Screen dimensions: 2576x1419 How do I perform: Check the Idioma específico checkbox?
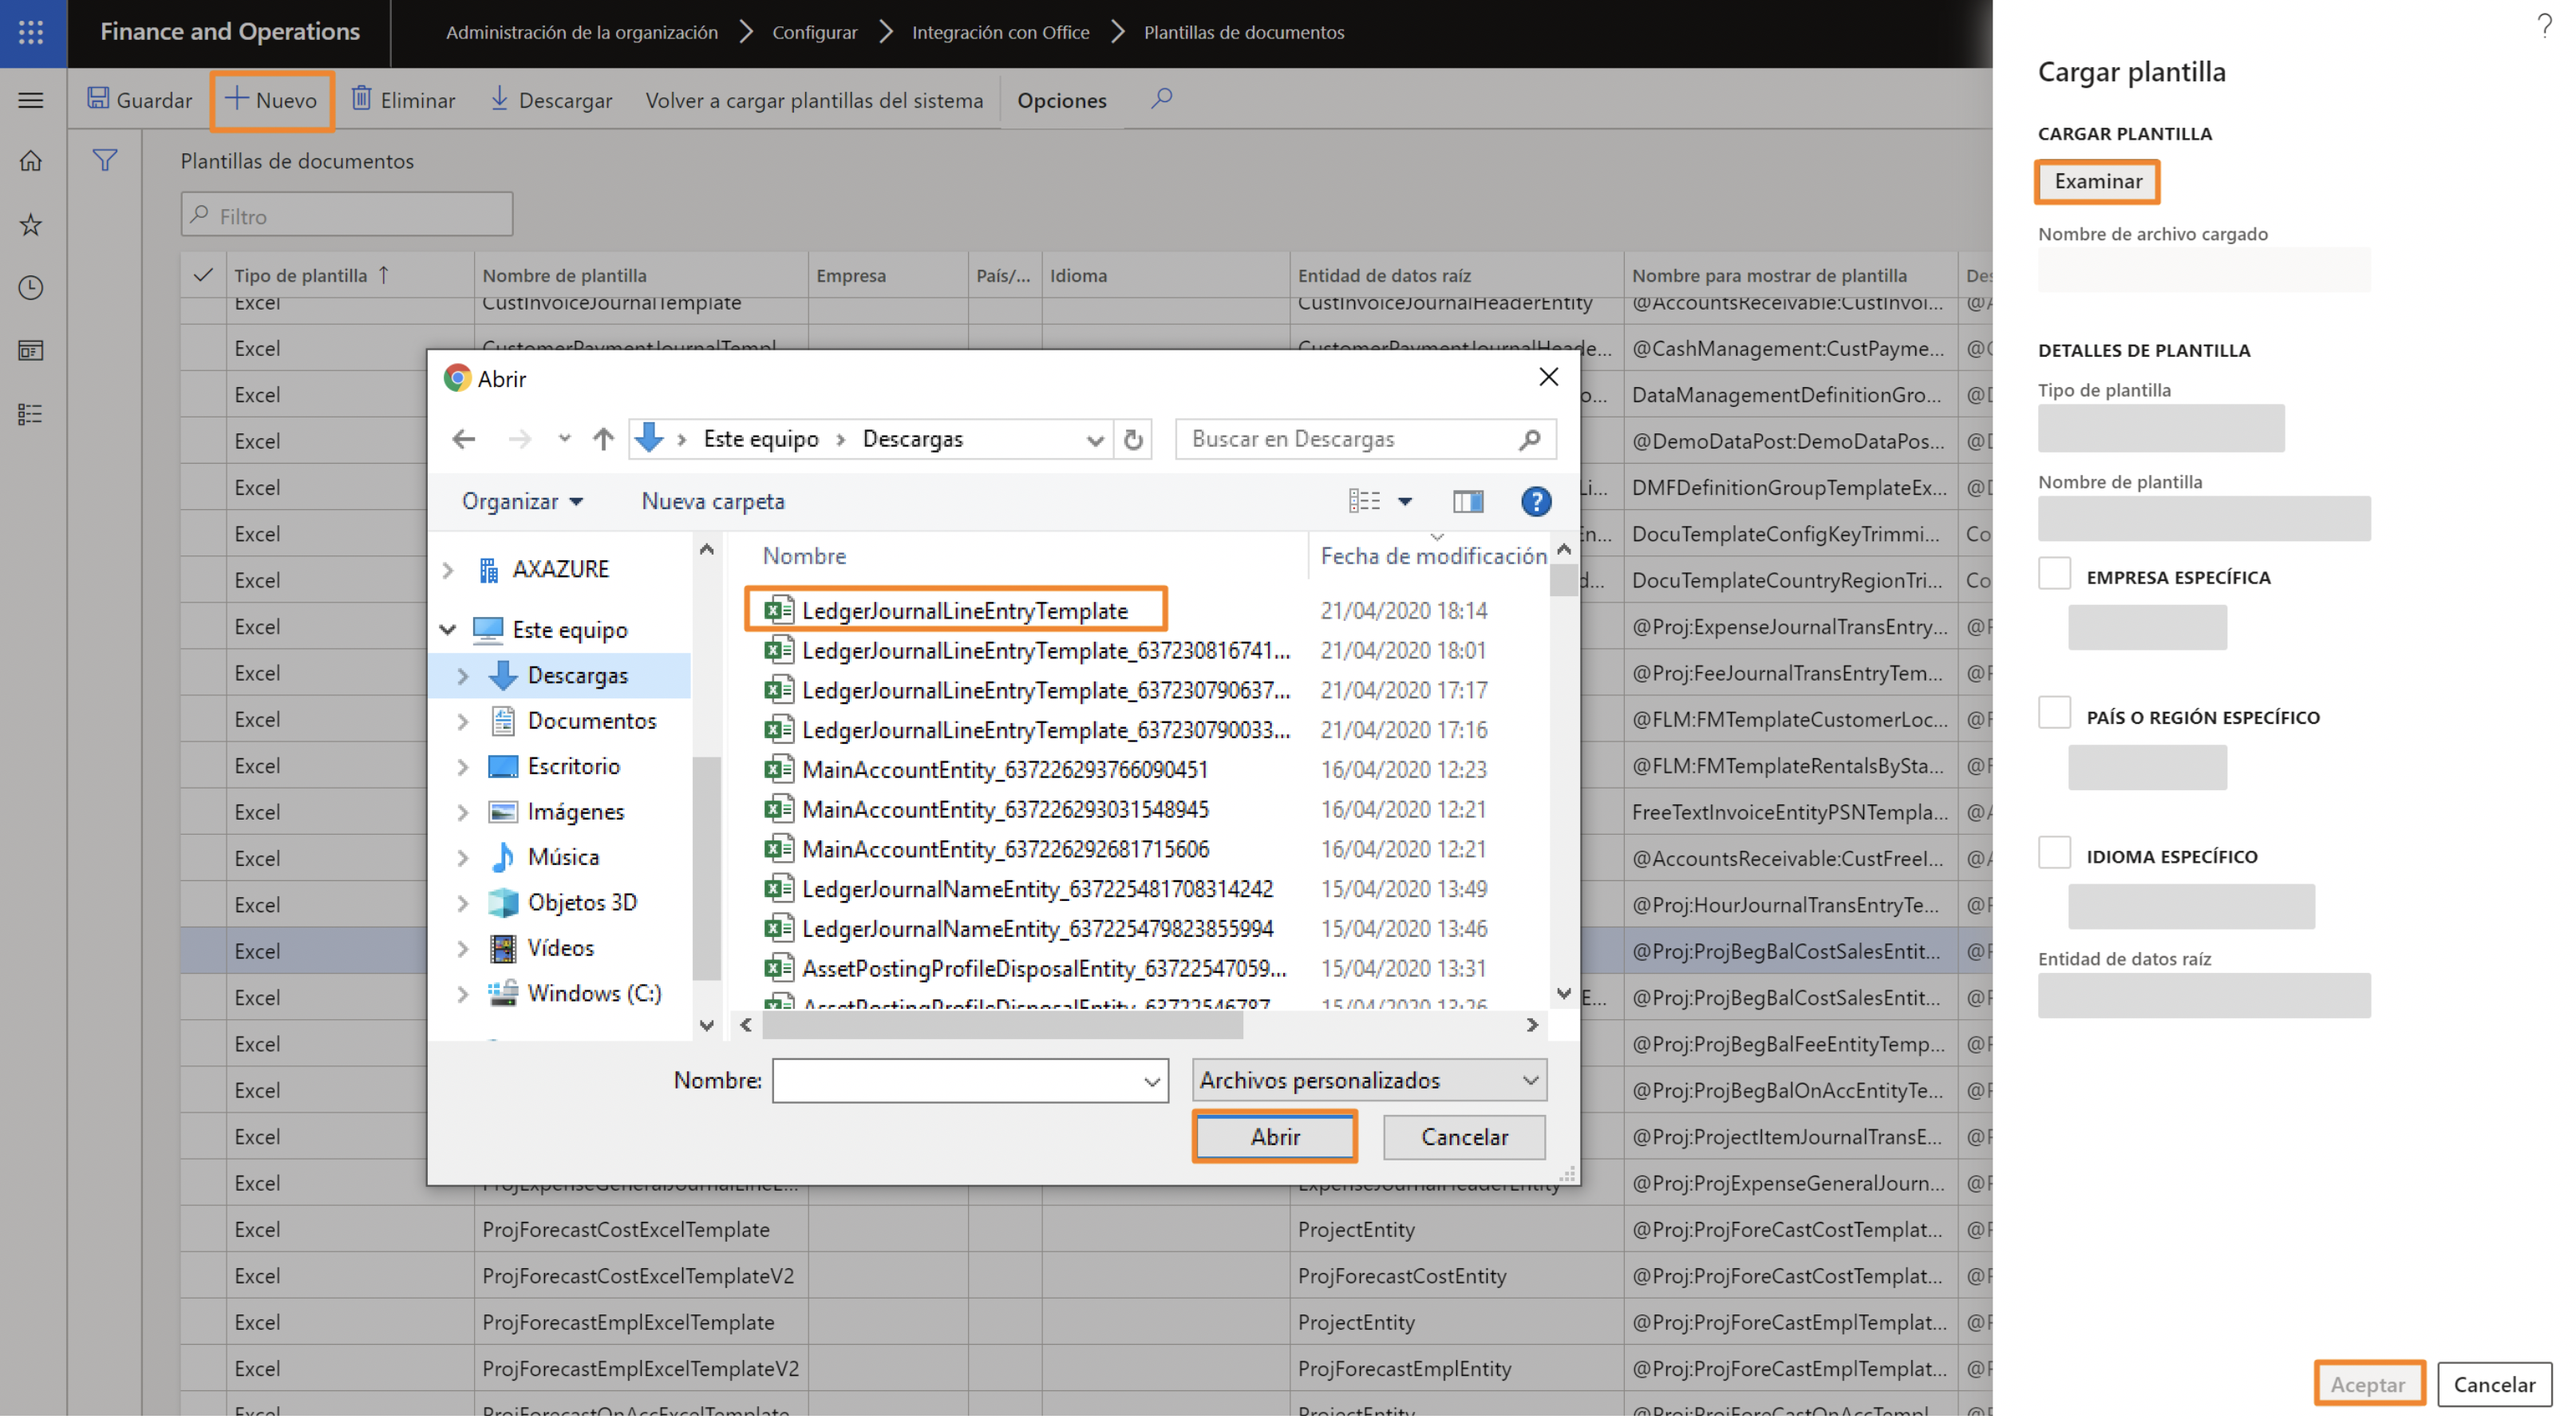(x=2055, y=854)
